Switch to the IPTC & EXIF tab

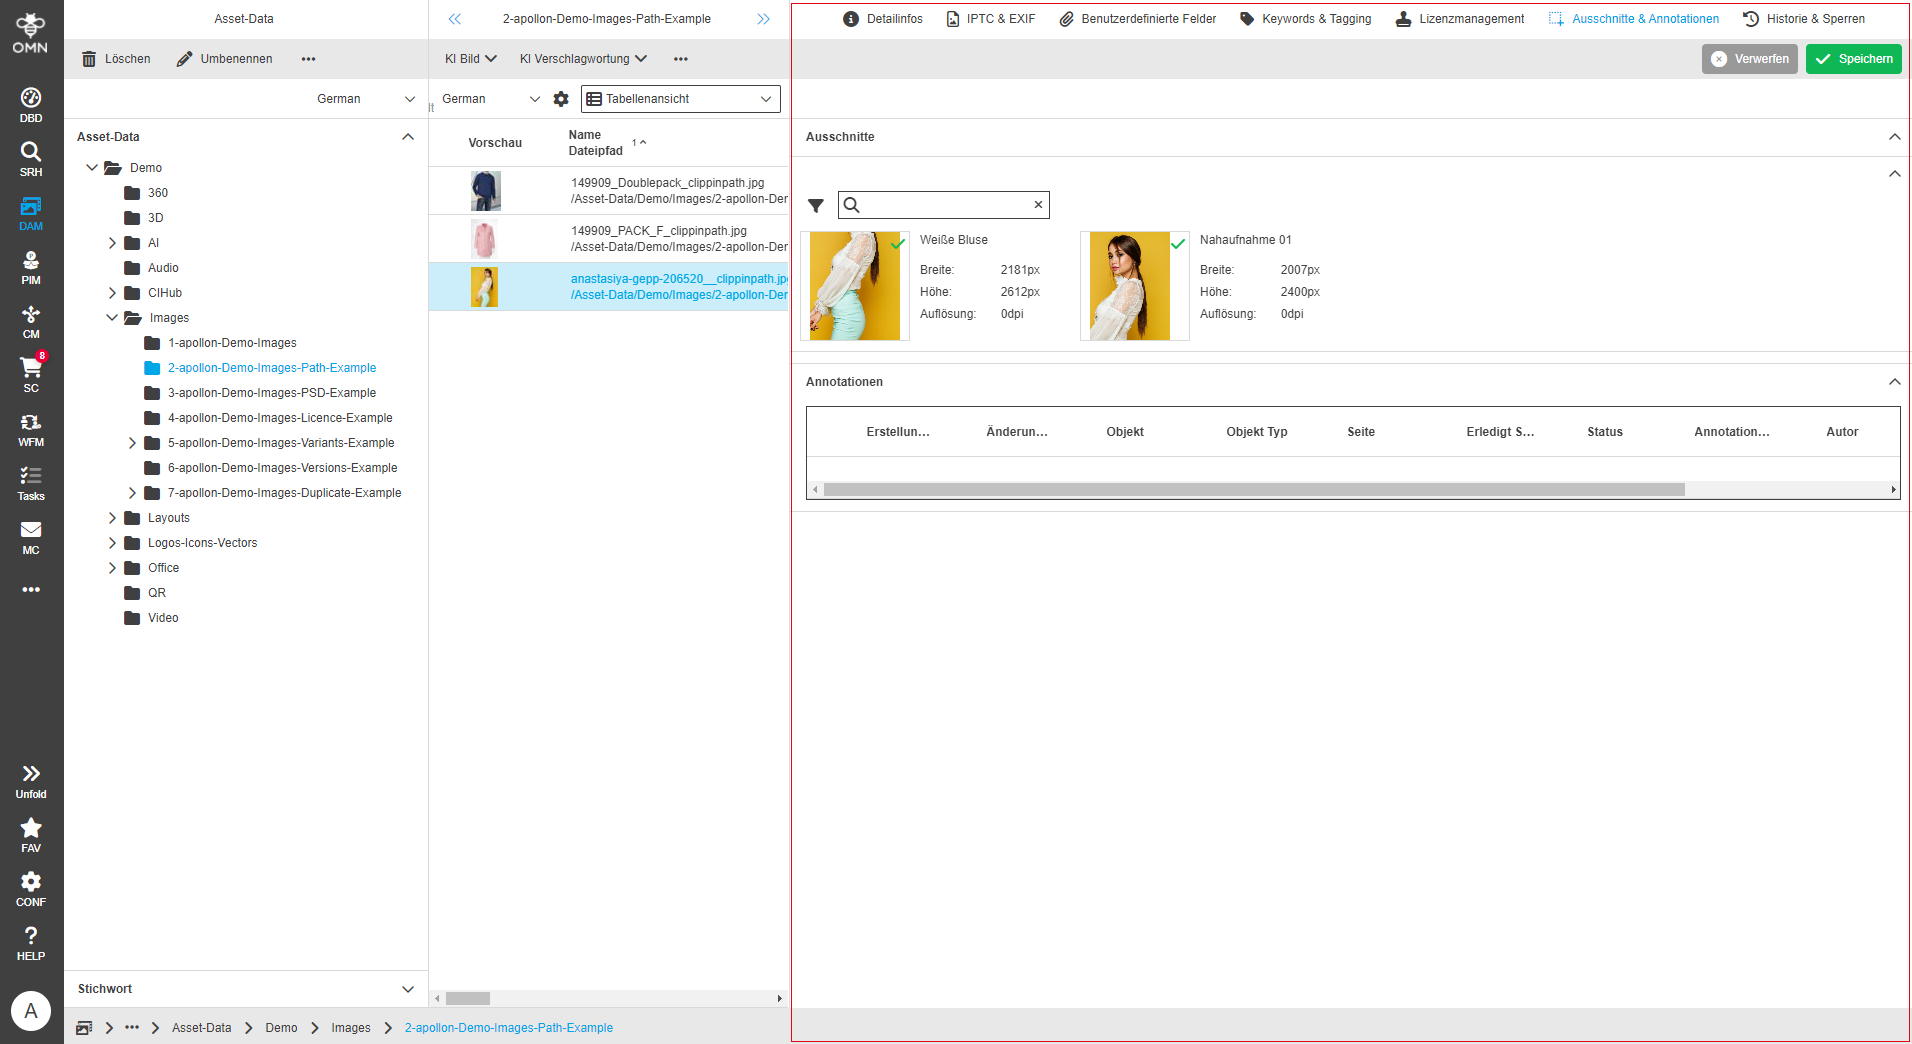tap(991, 19)
